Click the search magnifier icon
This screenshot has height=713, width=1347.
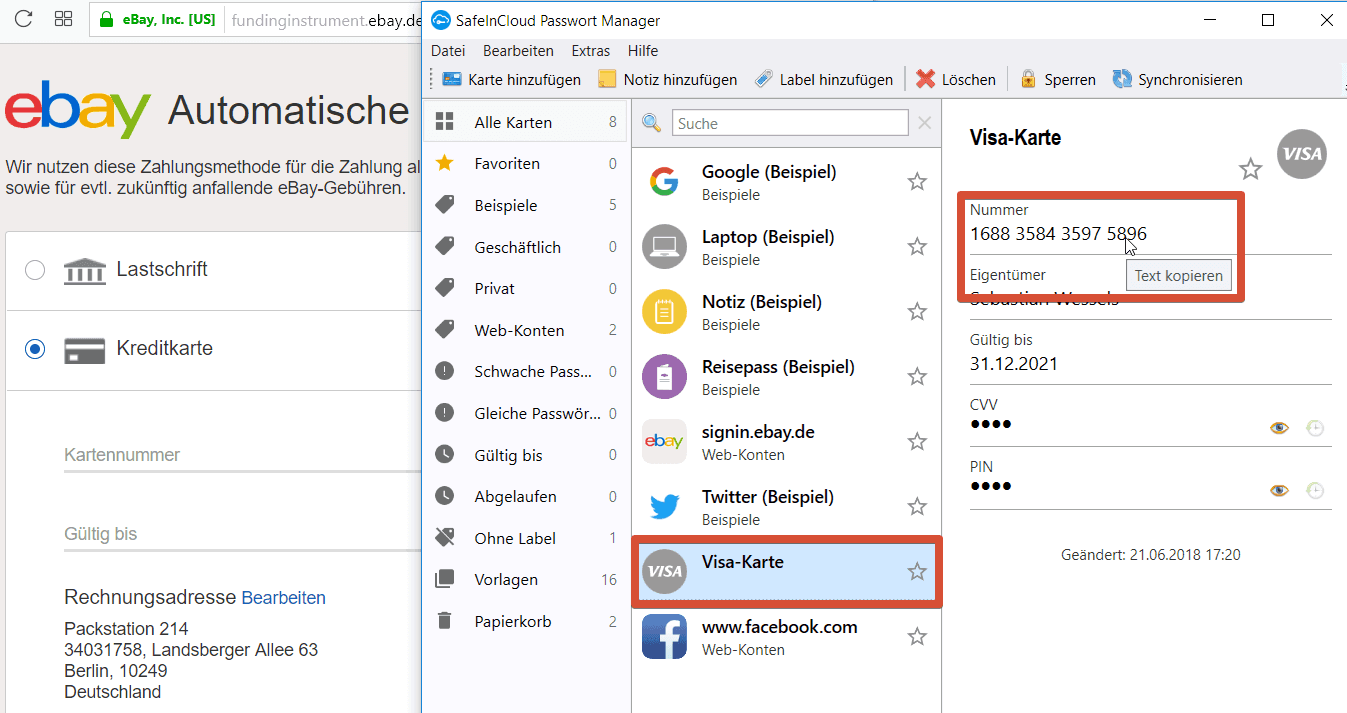pyautogui.click(x=651, y=123)
